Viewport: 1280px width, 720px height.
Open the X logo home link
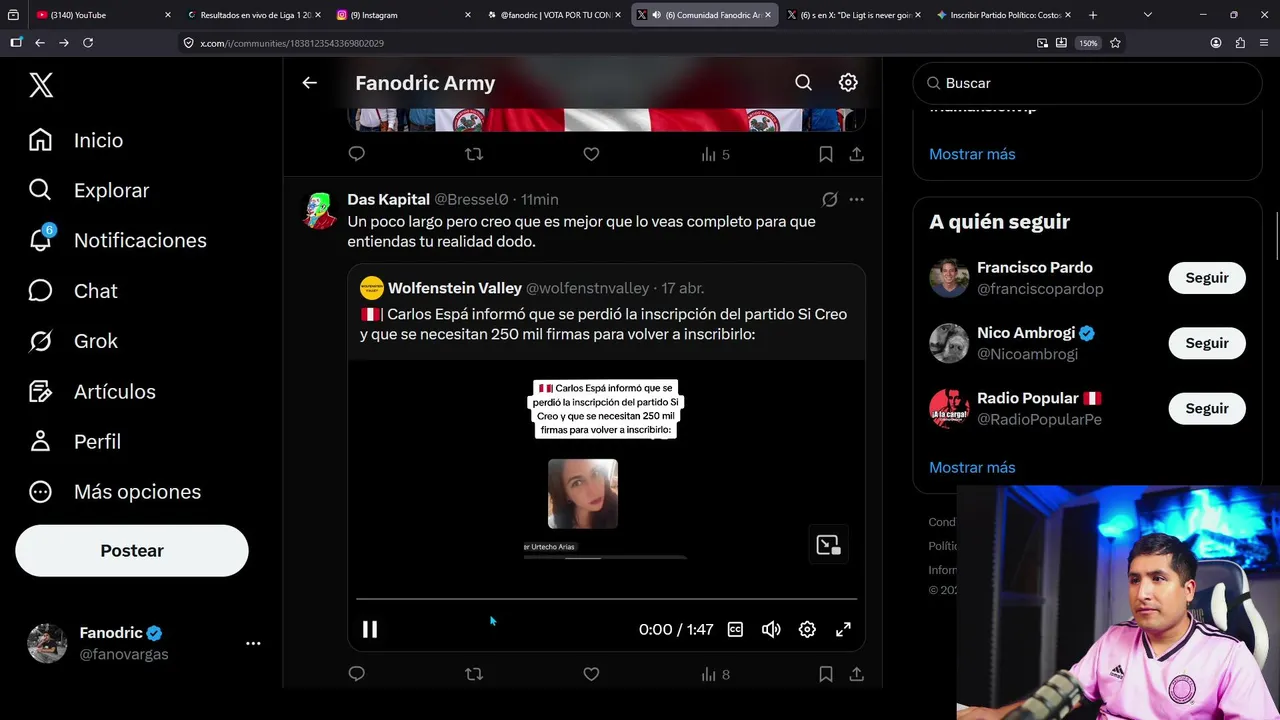[x=41, y=85]
